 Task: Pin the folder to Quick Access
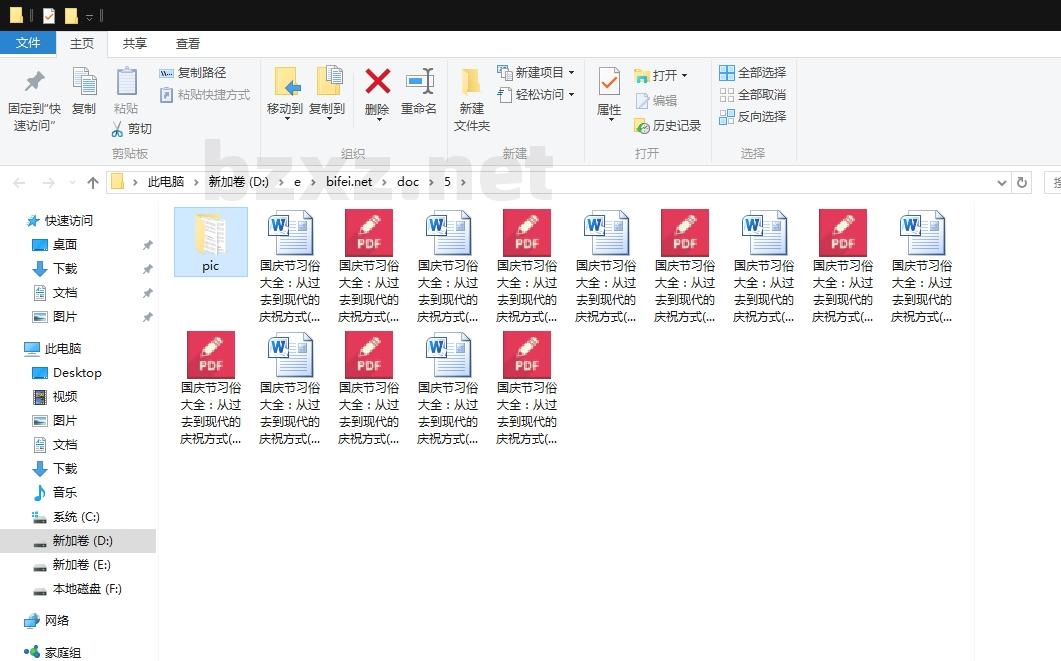tap(34, 82)
